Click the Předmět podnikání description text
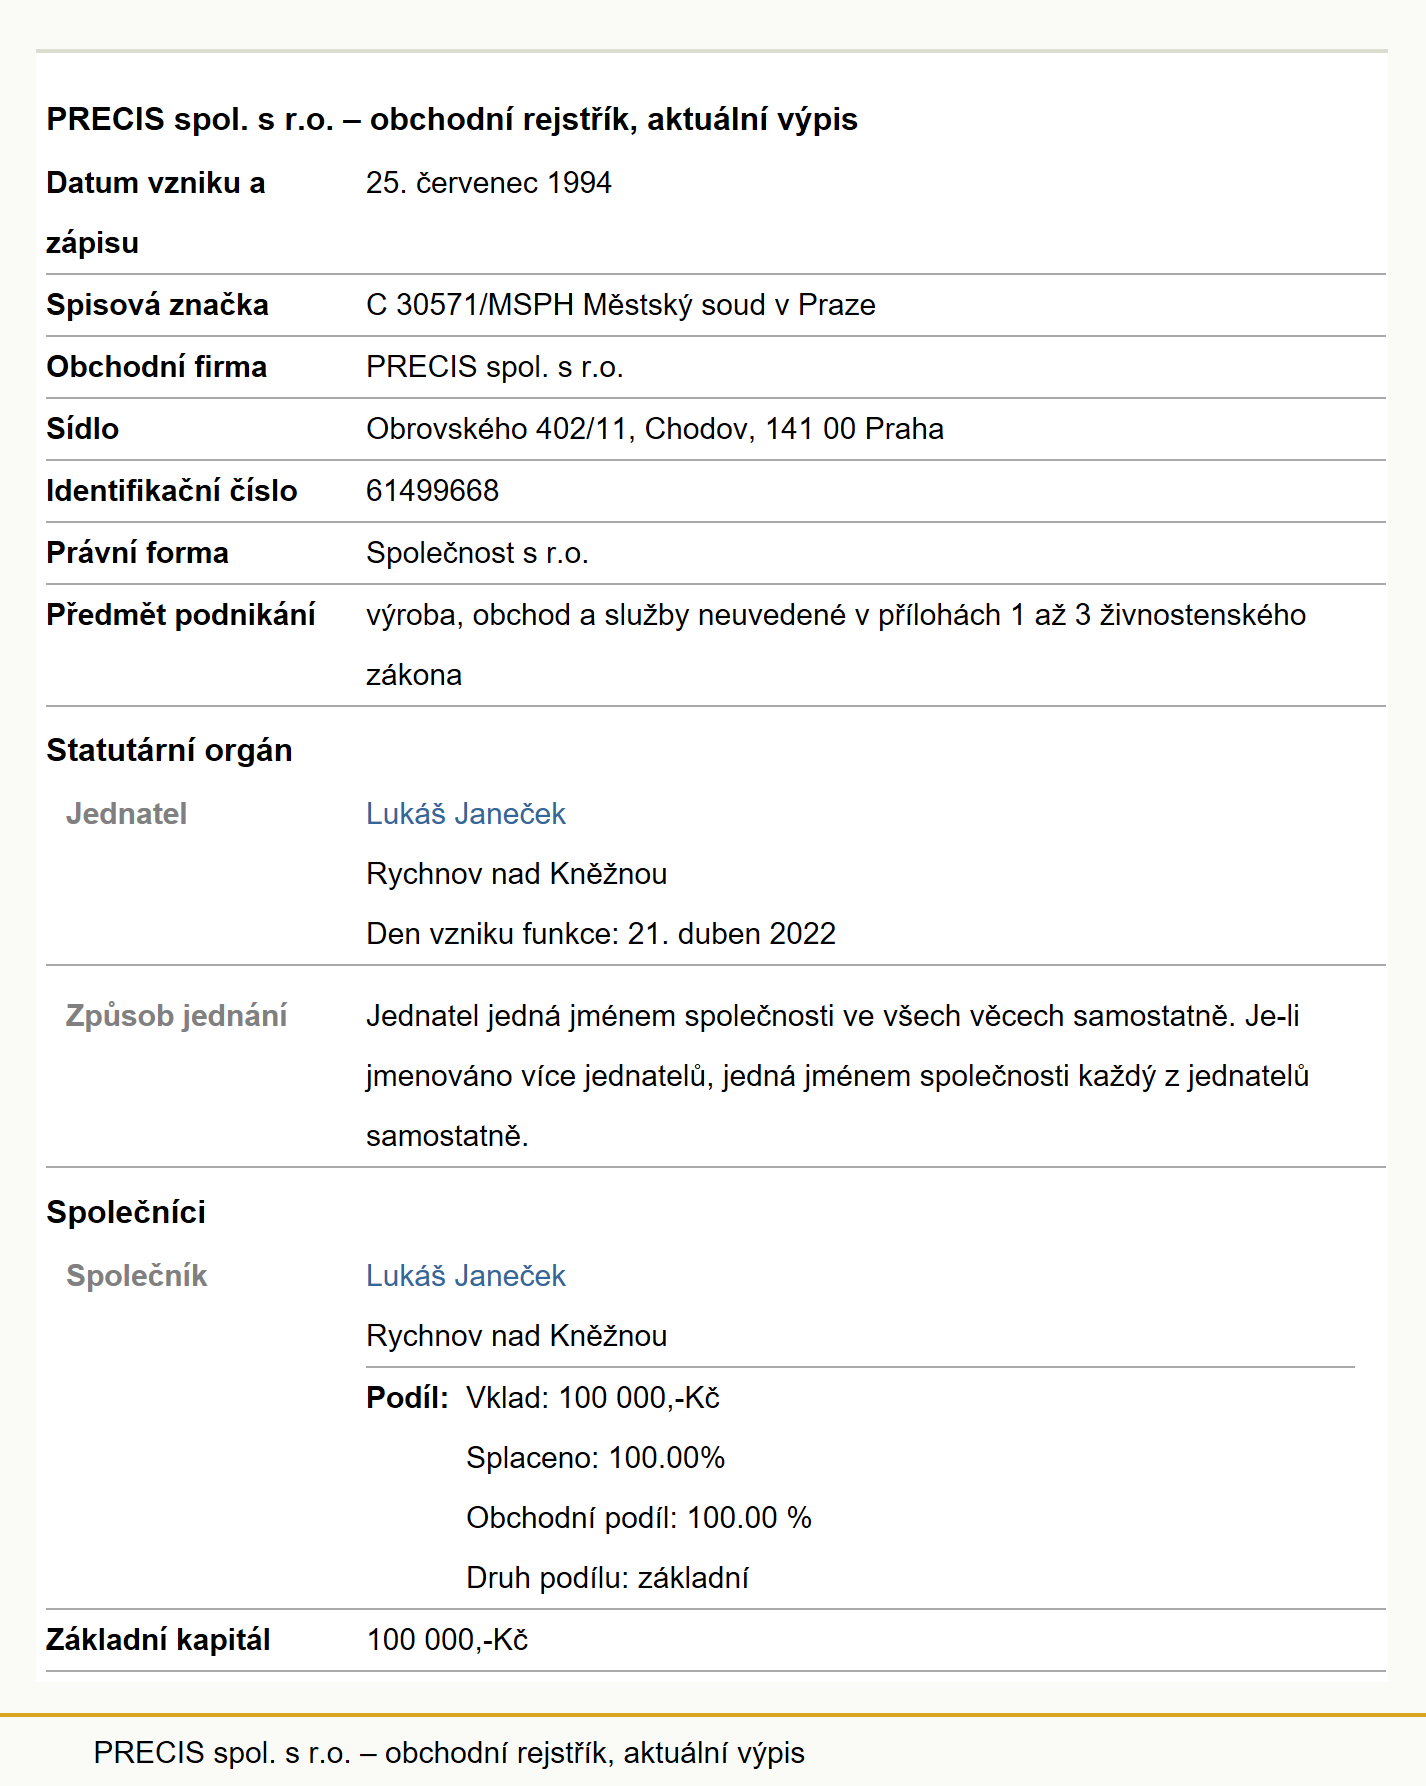This screenshot has height=1786, width=1426. [836, 645]
